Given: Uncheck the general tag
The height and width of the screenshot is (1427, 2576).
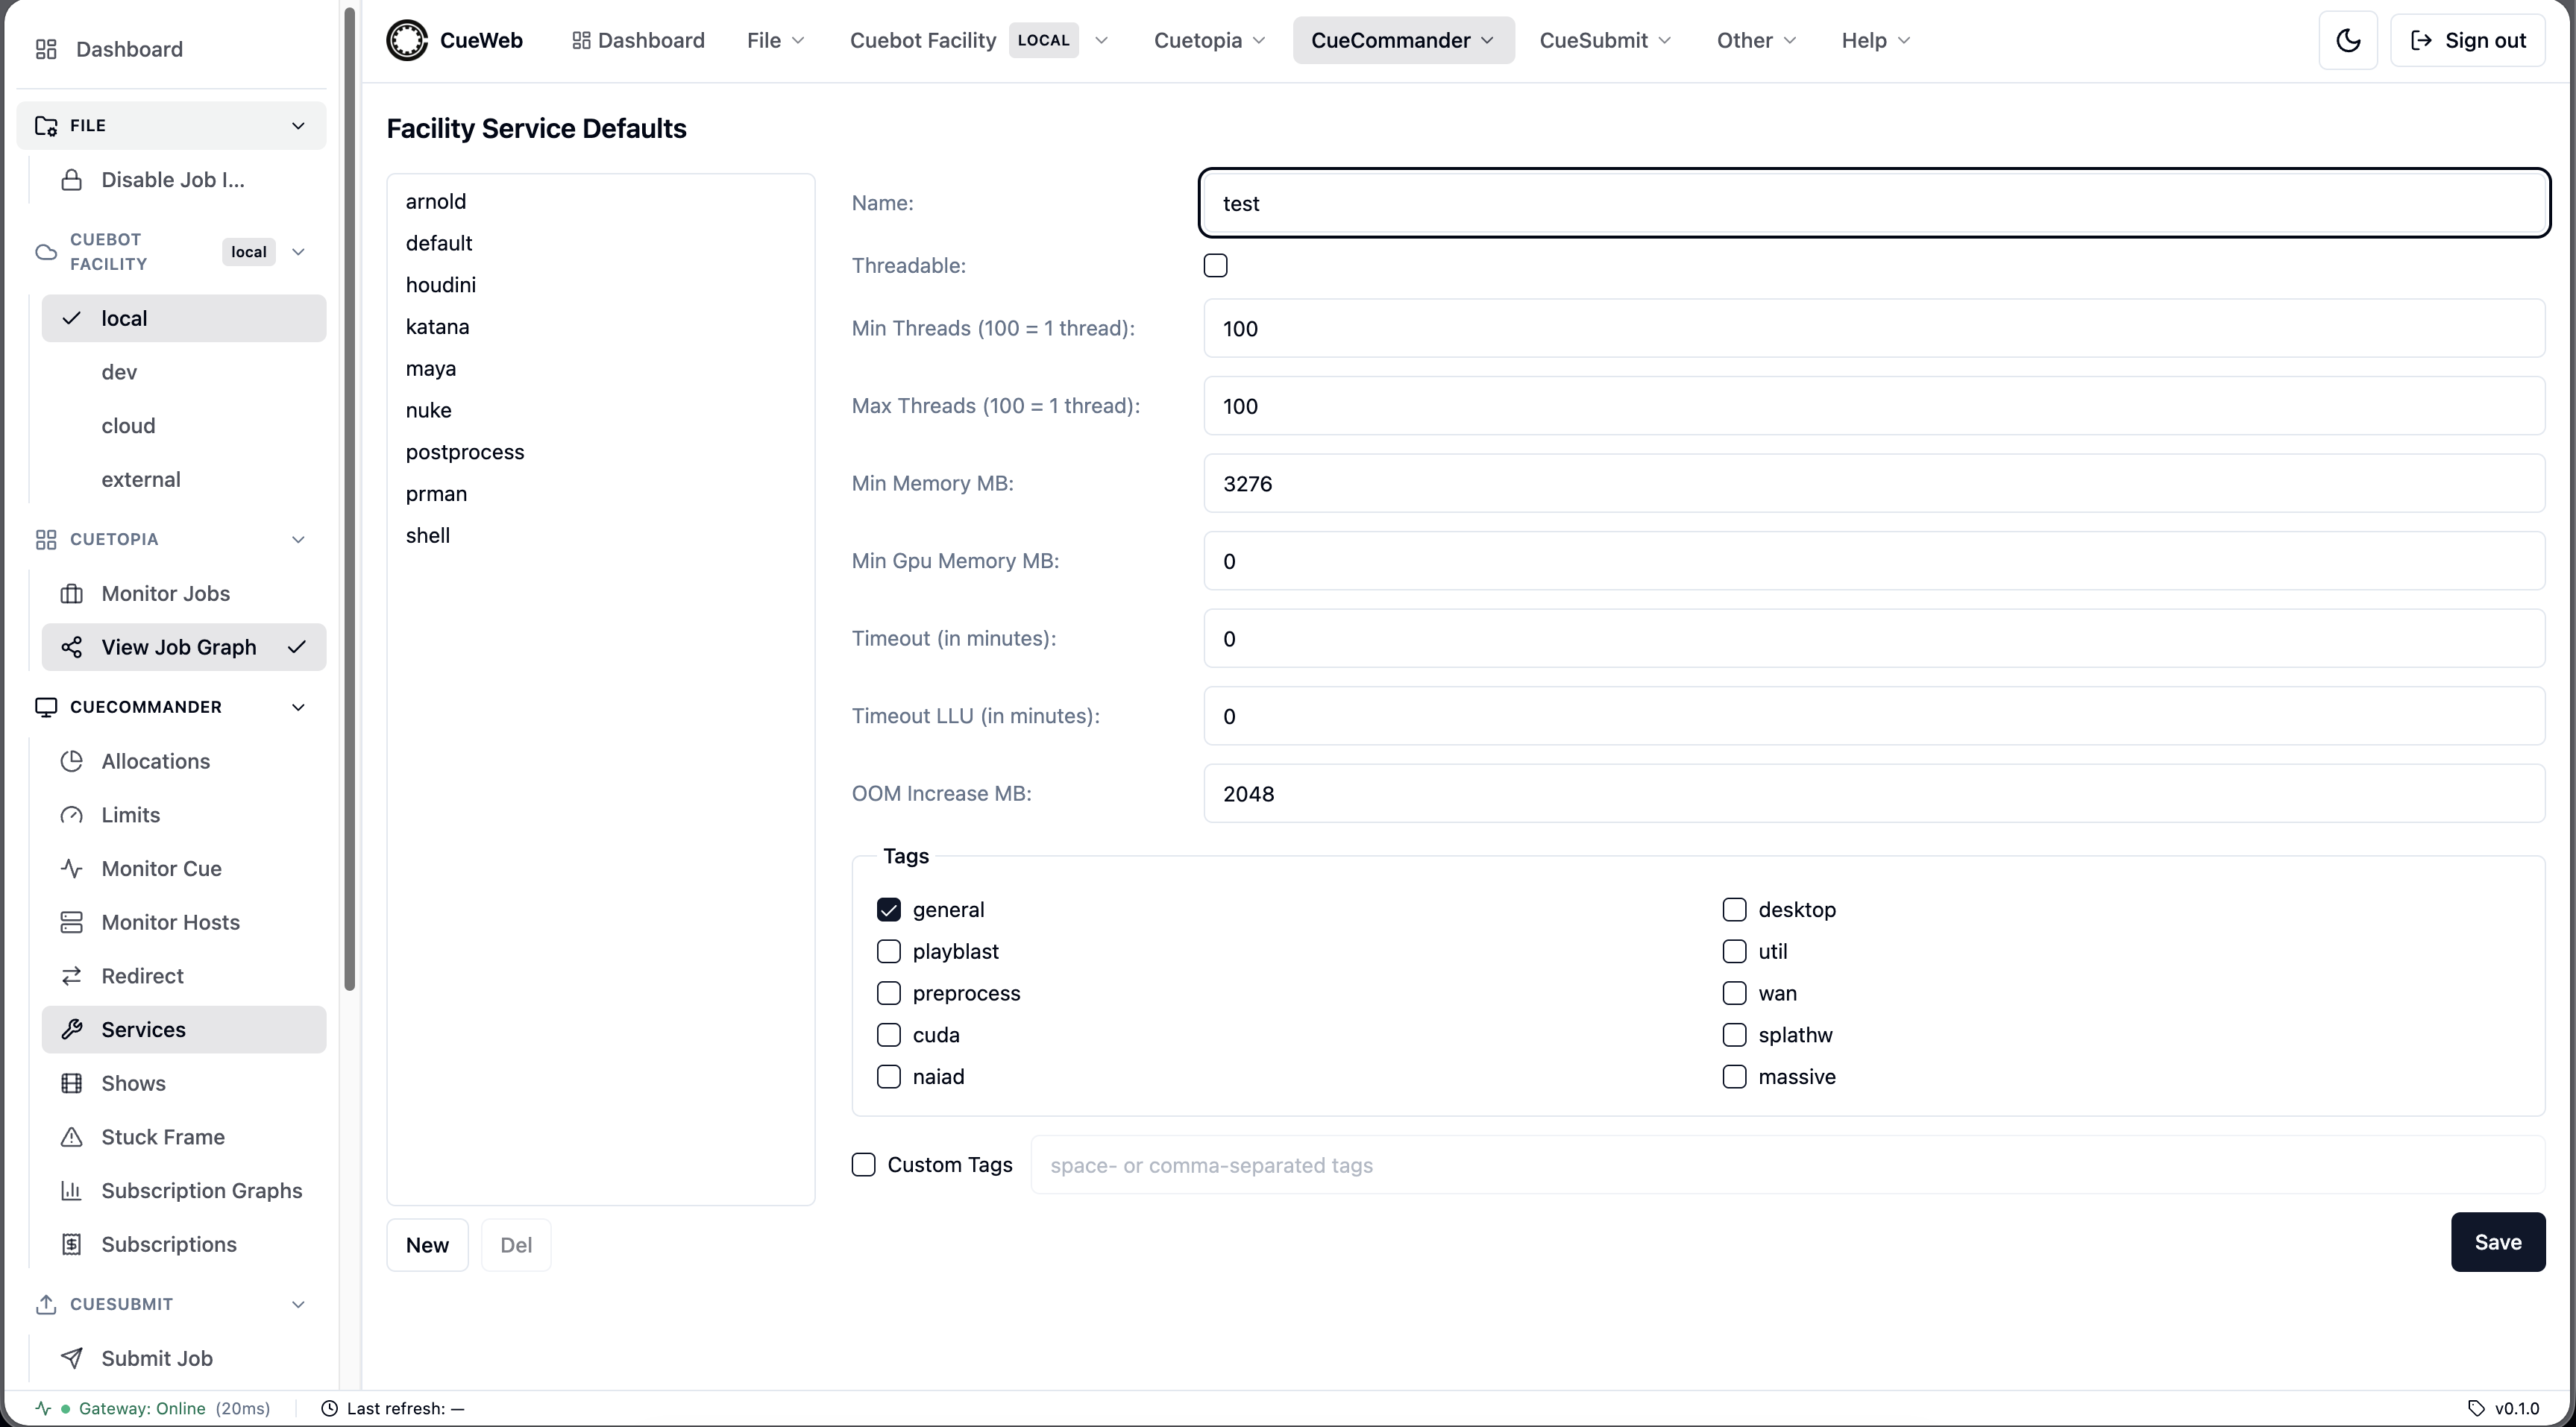Looking at the screenshot, I should [888, 910].
